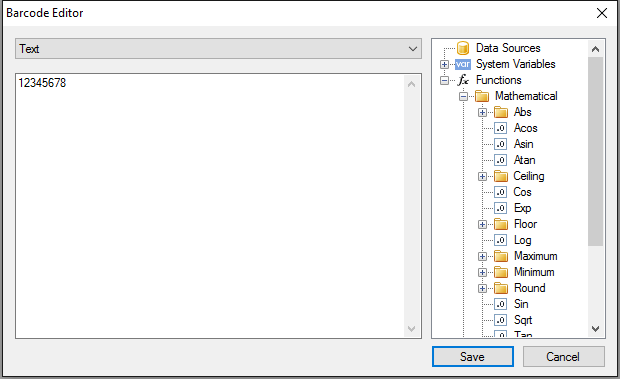Screen dimensions: 620x379
Task: Select the Exp function item
Action: (522, 208)
